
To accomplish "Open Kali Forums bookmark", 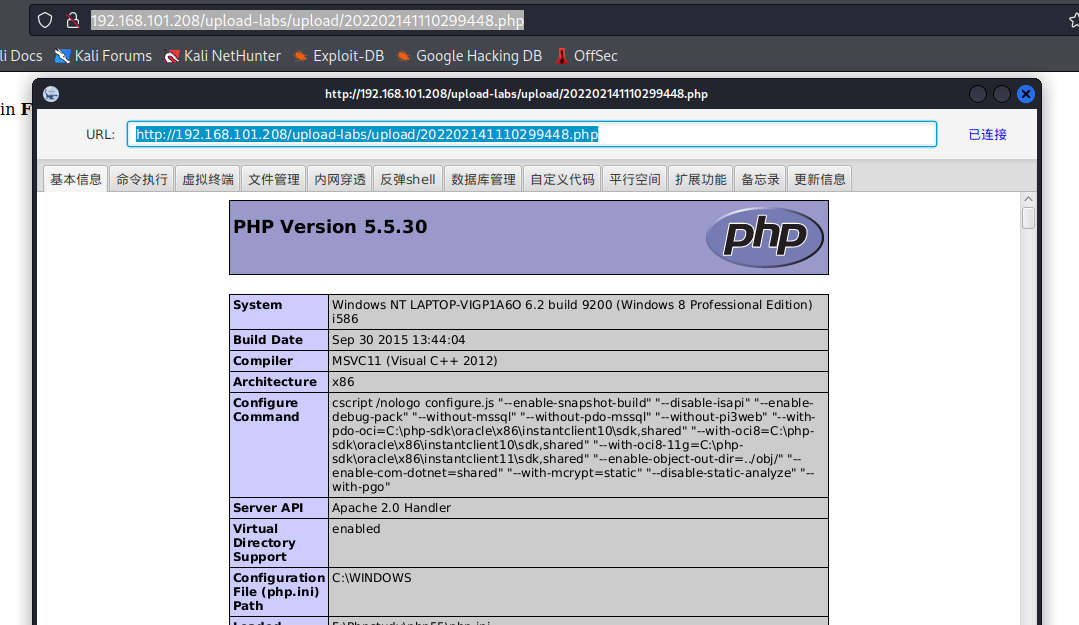I will [103, 56].
